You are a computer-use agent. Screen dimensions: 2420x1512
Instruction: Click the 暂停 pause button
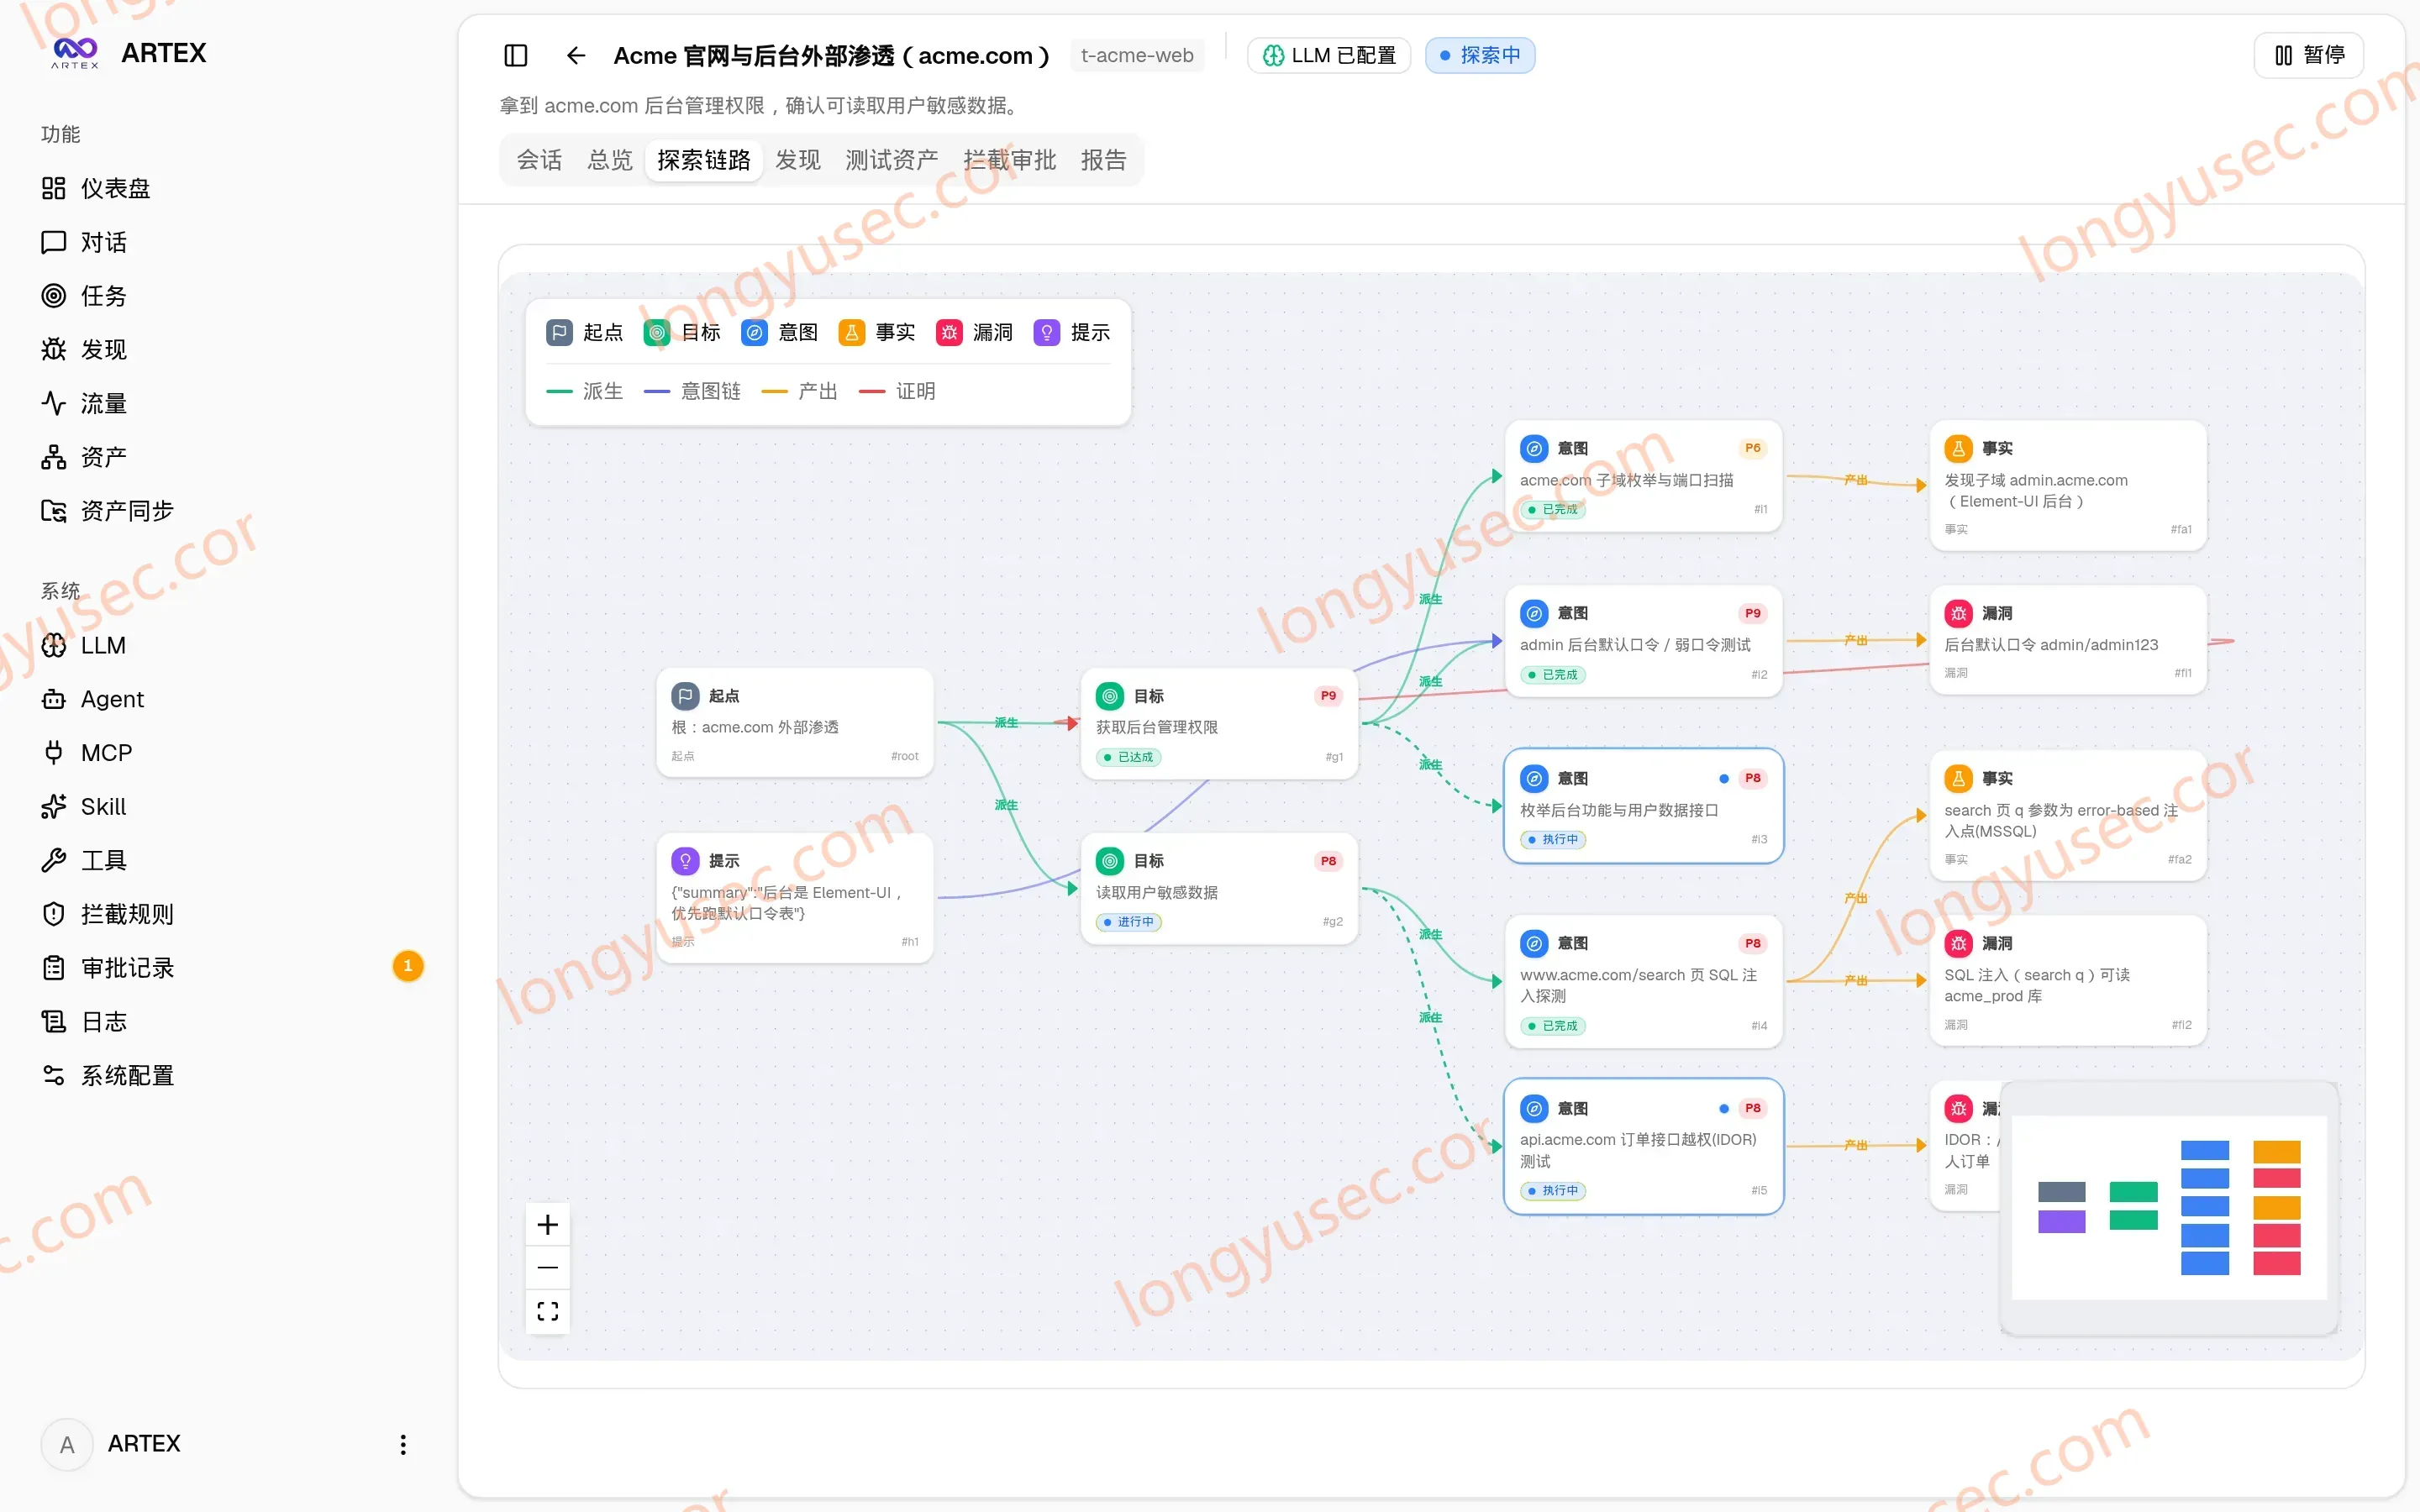2309,55
